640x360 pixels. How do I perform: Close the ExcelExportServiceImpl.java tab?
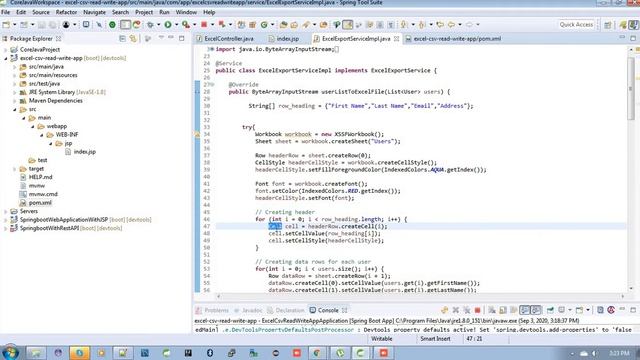pos(397,39)
